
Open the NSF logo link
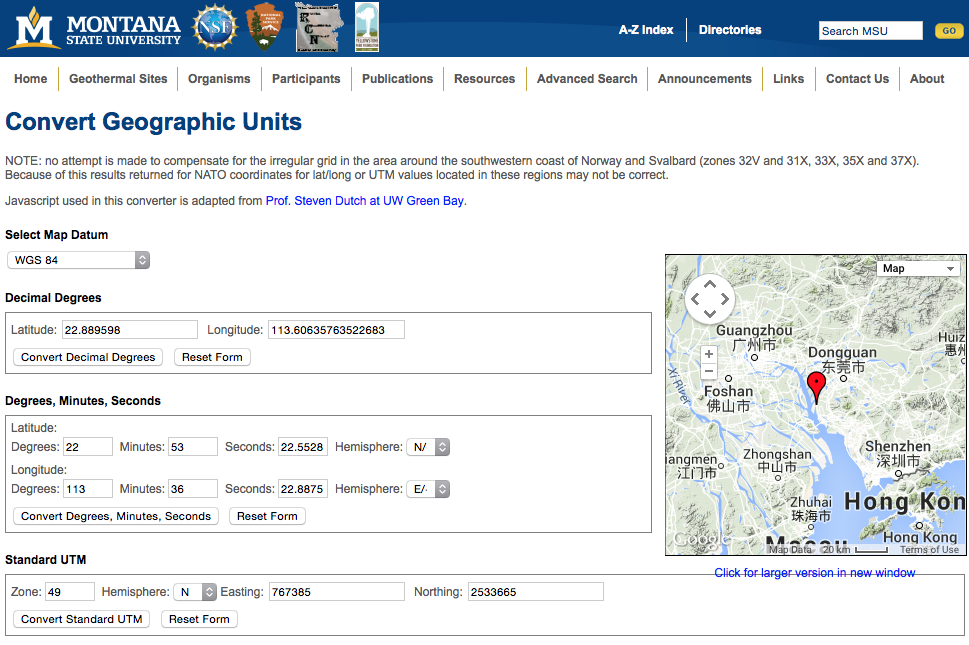214,28
